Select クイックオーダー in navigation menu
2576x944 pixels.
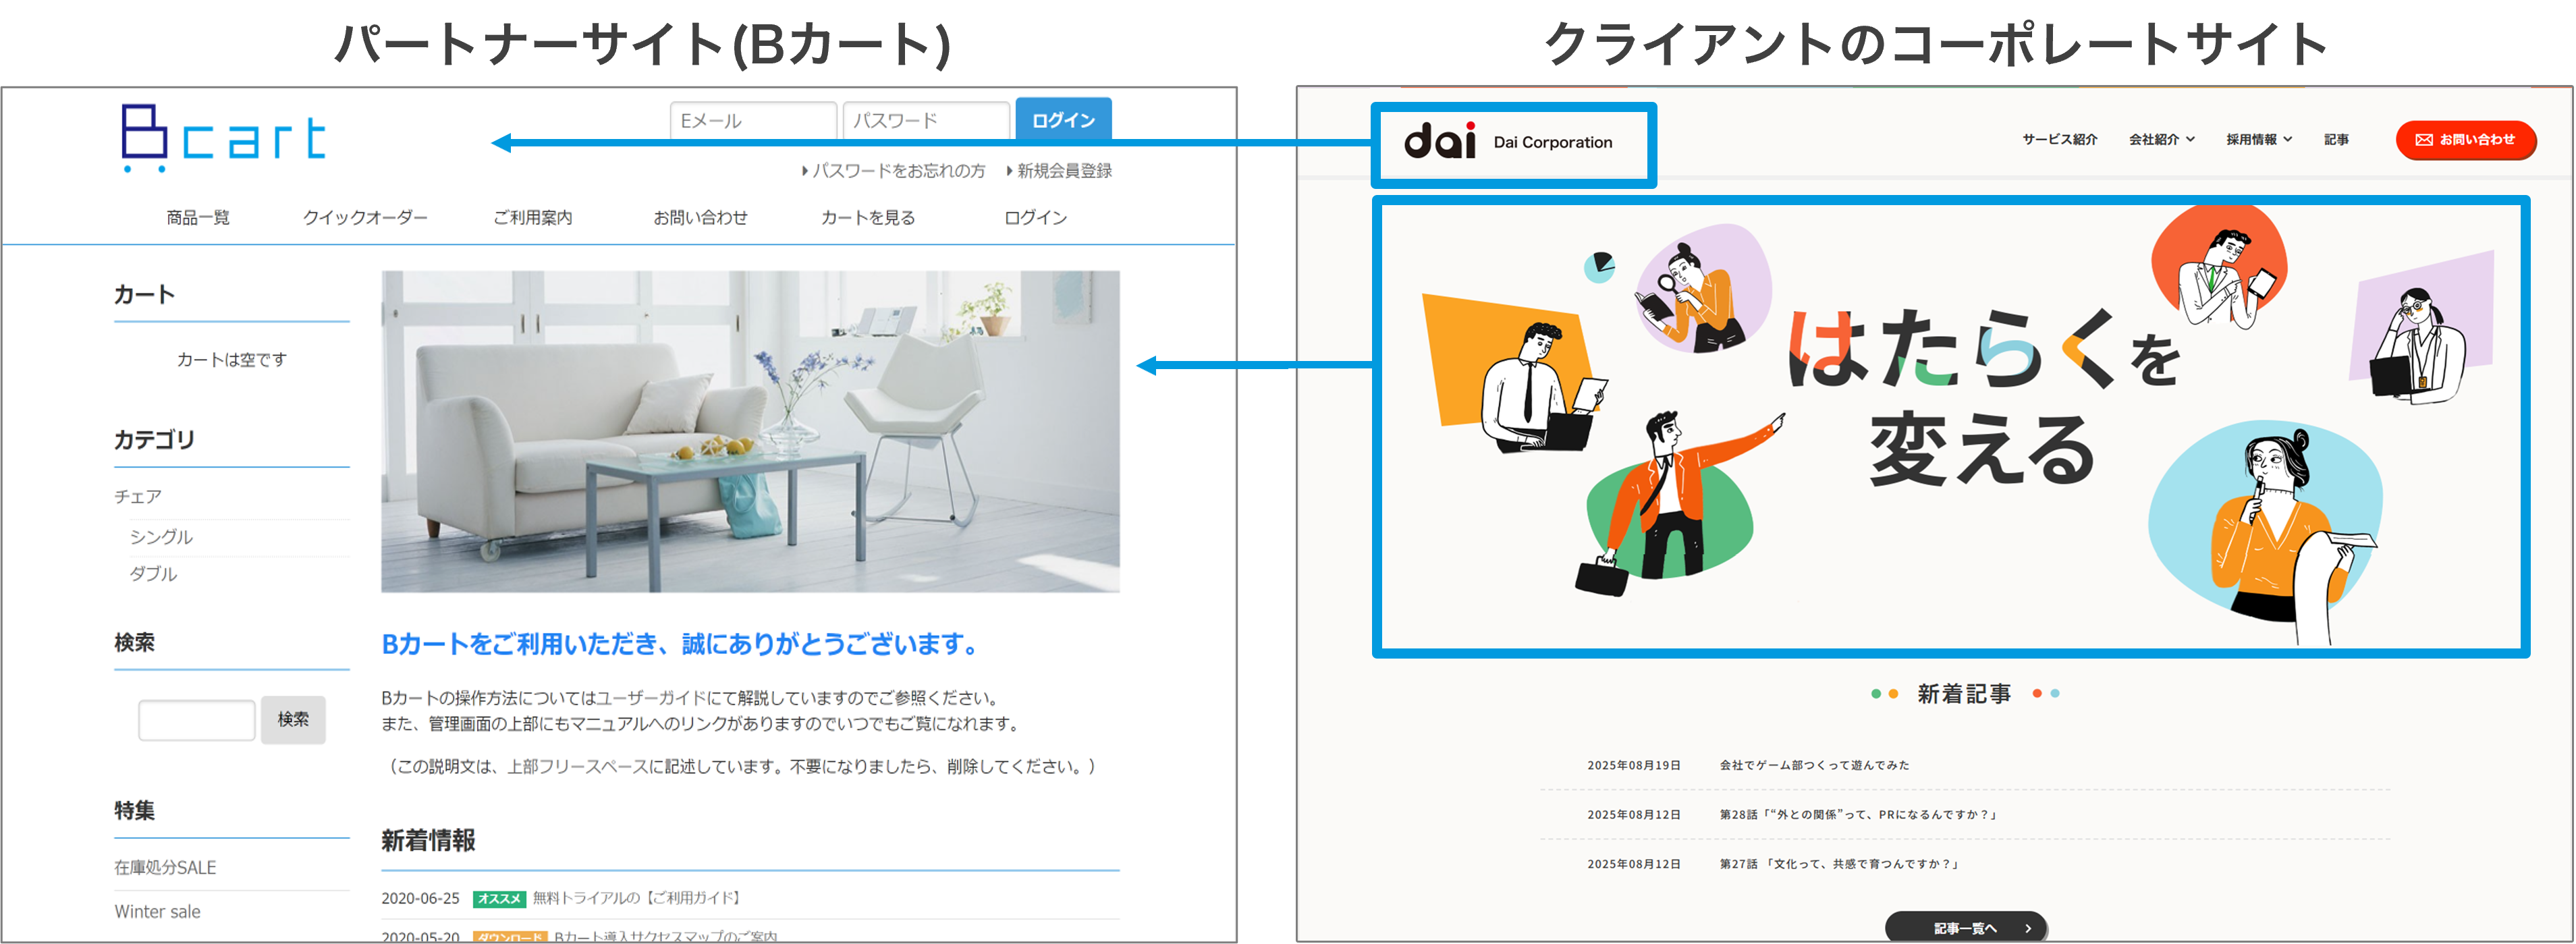point(365,218)
